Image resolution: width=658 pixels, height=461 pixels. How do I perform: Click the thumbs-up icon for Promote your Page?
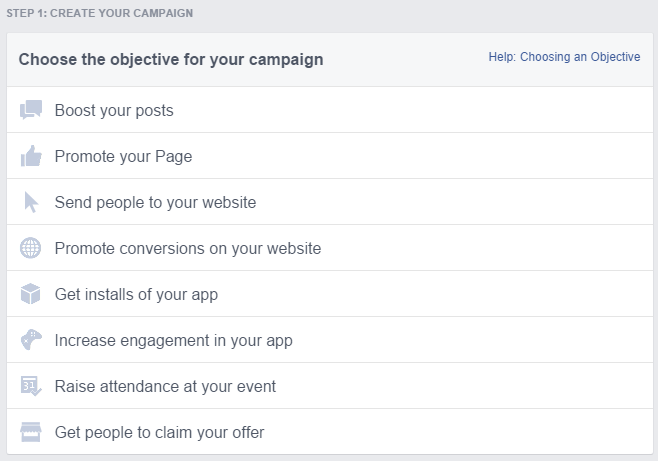point(31,156)
